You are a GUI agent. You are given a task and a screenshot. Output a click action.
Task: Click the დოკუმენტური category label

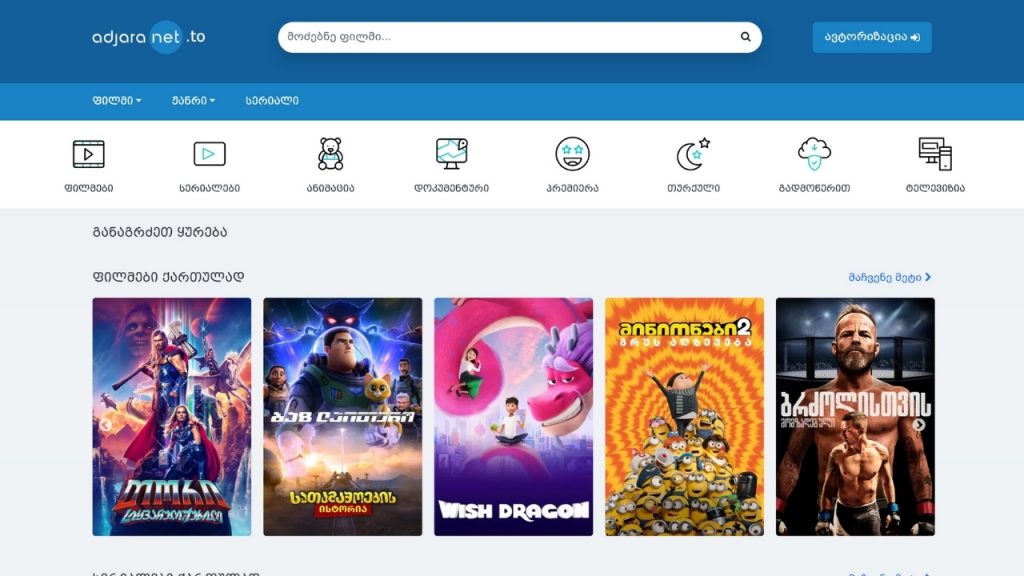[452, 188]
